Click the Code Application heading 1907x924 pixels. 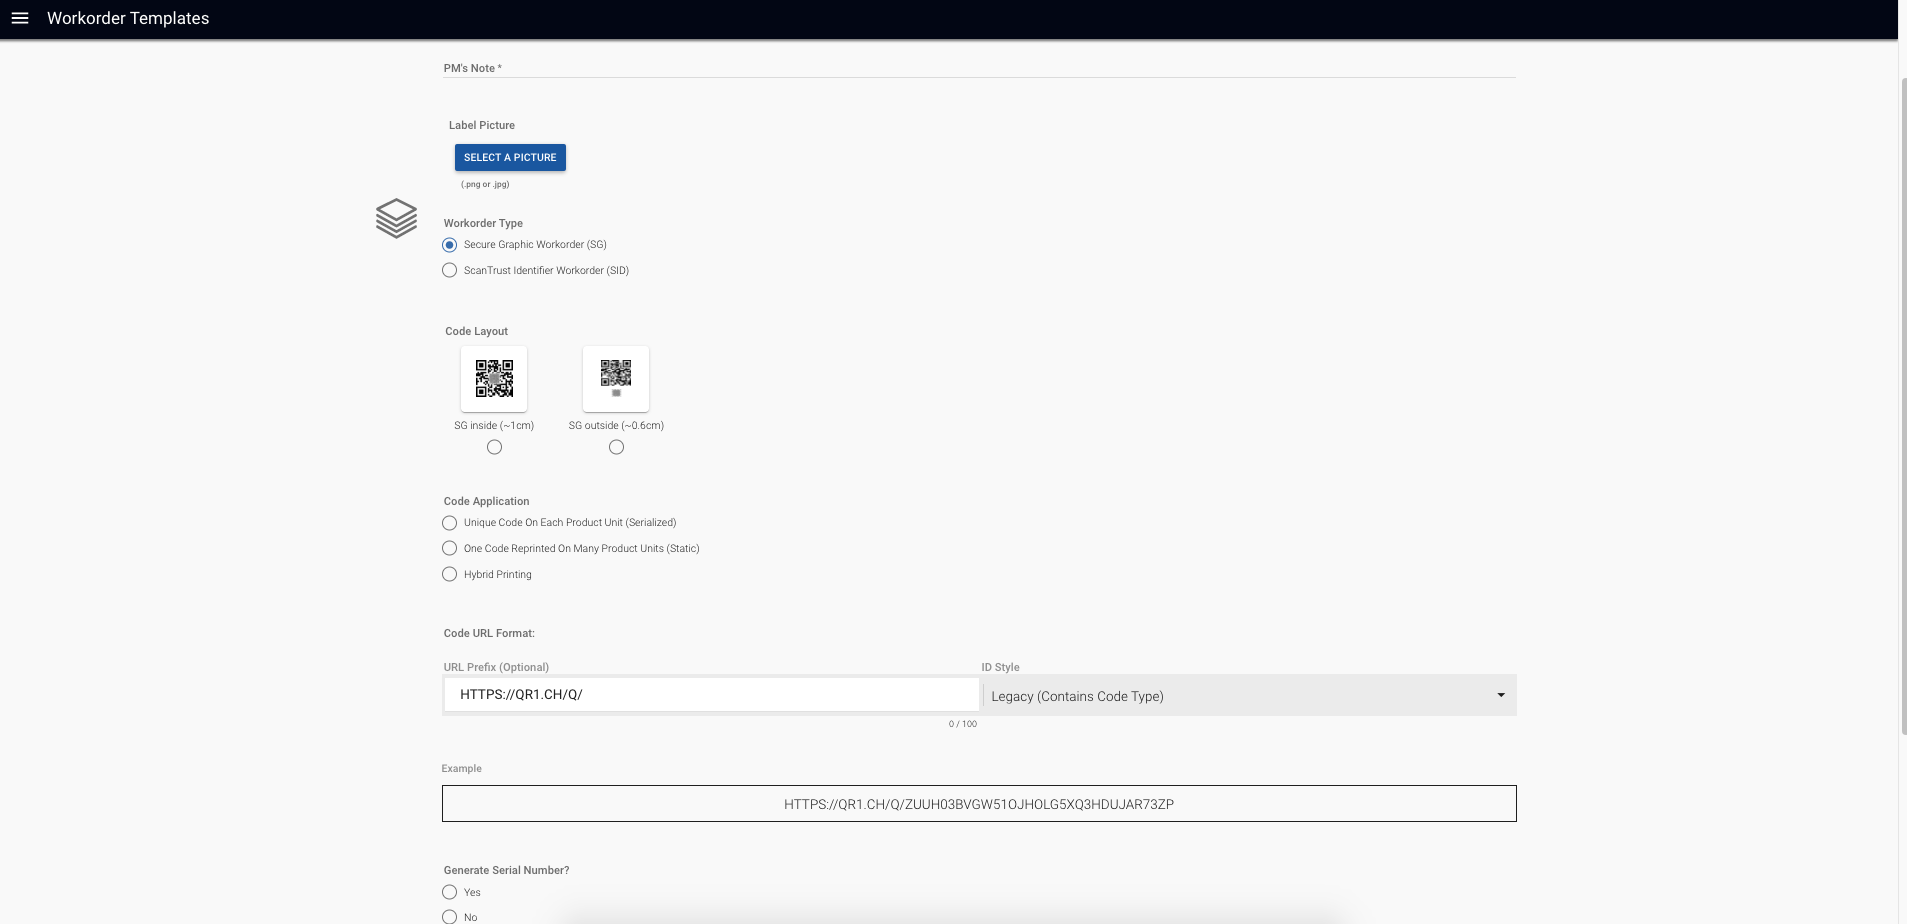(486, 502)
